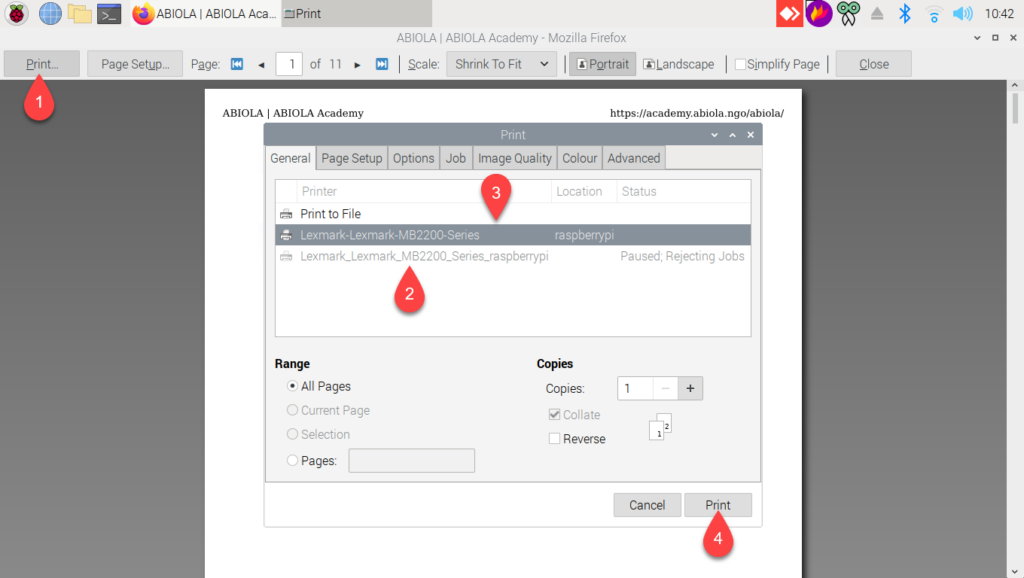The height and width of the screenshot is (578, 1024).
Task: Open the Raspberry Pi main menu
Action: pos(16,13)
